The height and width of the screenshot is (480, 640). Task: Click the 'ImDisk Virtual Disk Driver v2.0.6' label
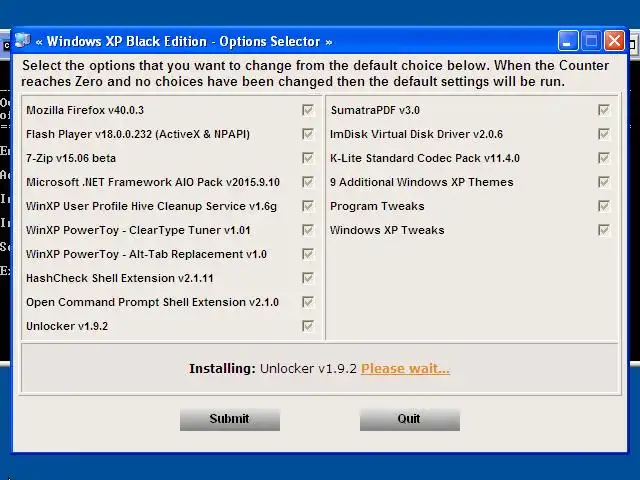pos(417,134)
